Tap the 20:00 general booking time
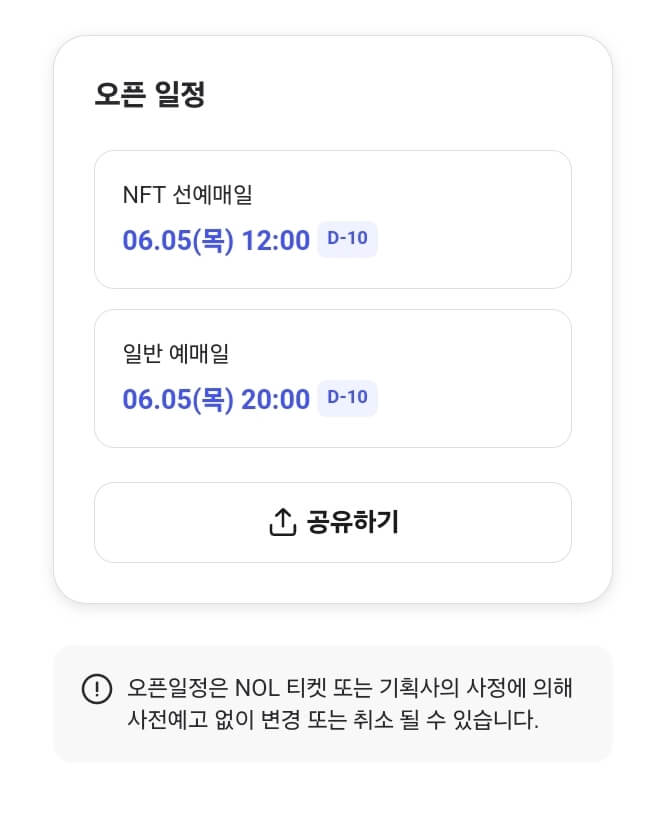Viewport: 667px width, 821px height. pyautogui.click(x=276, y=400)
